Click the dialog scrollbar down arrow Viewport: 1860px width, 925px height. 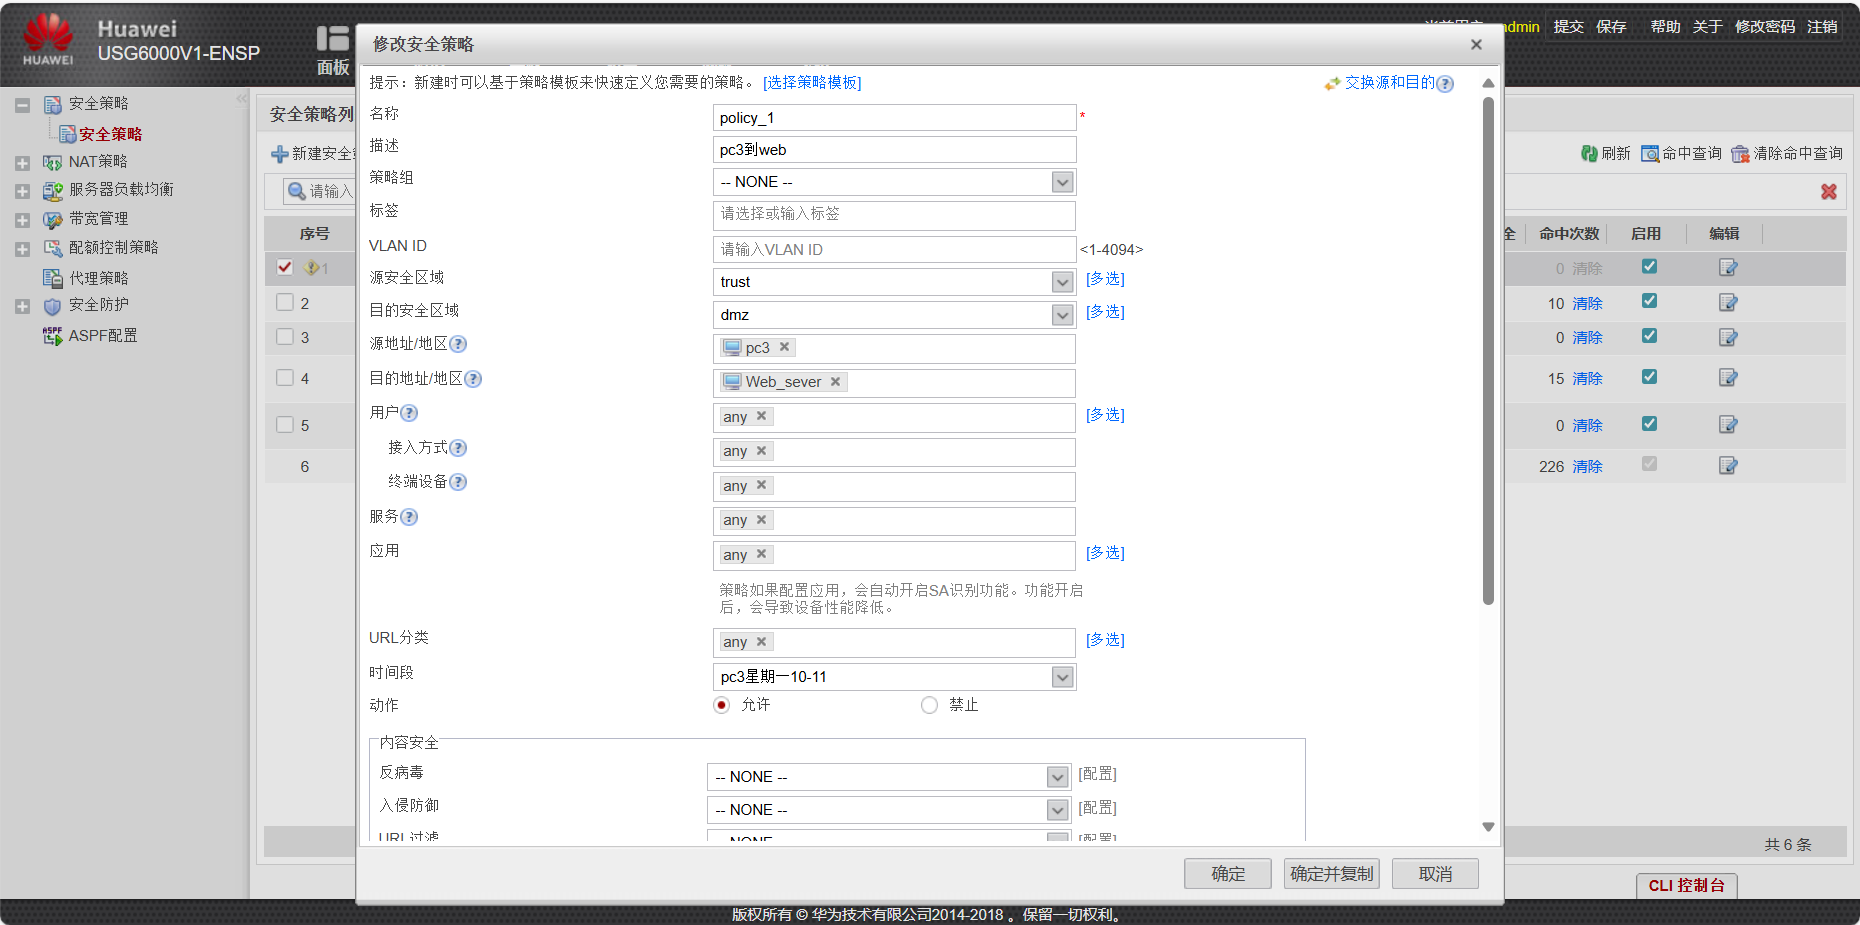tap(1488, 827)
